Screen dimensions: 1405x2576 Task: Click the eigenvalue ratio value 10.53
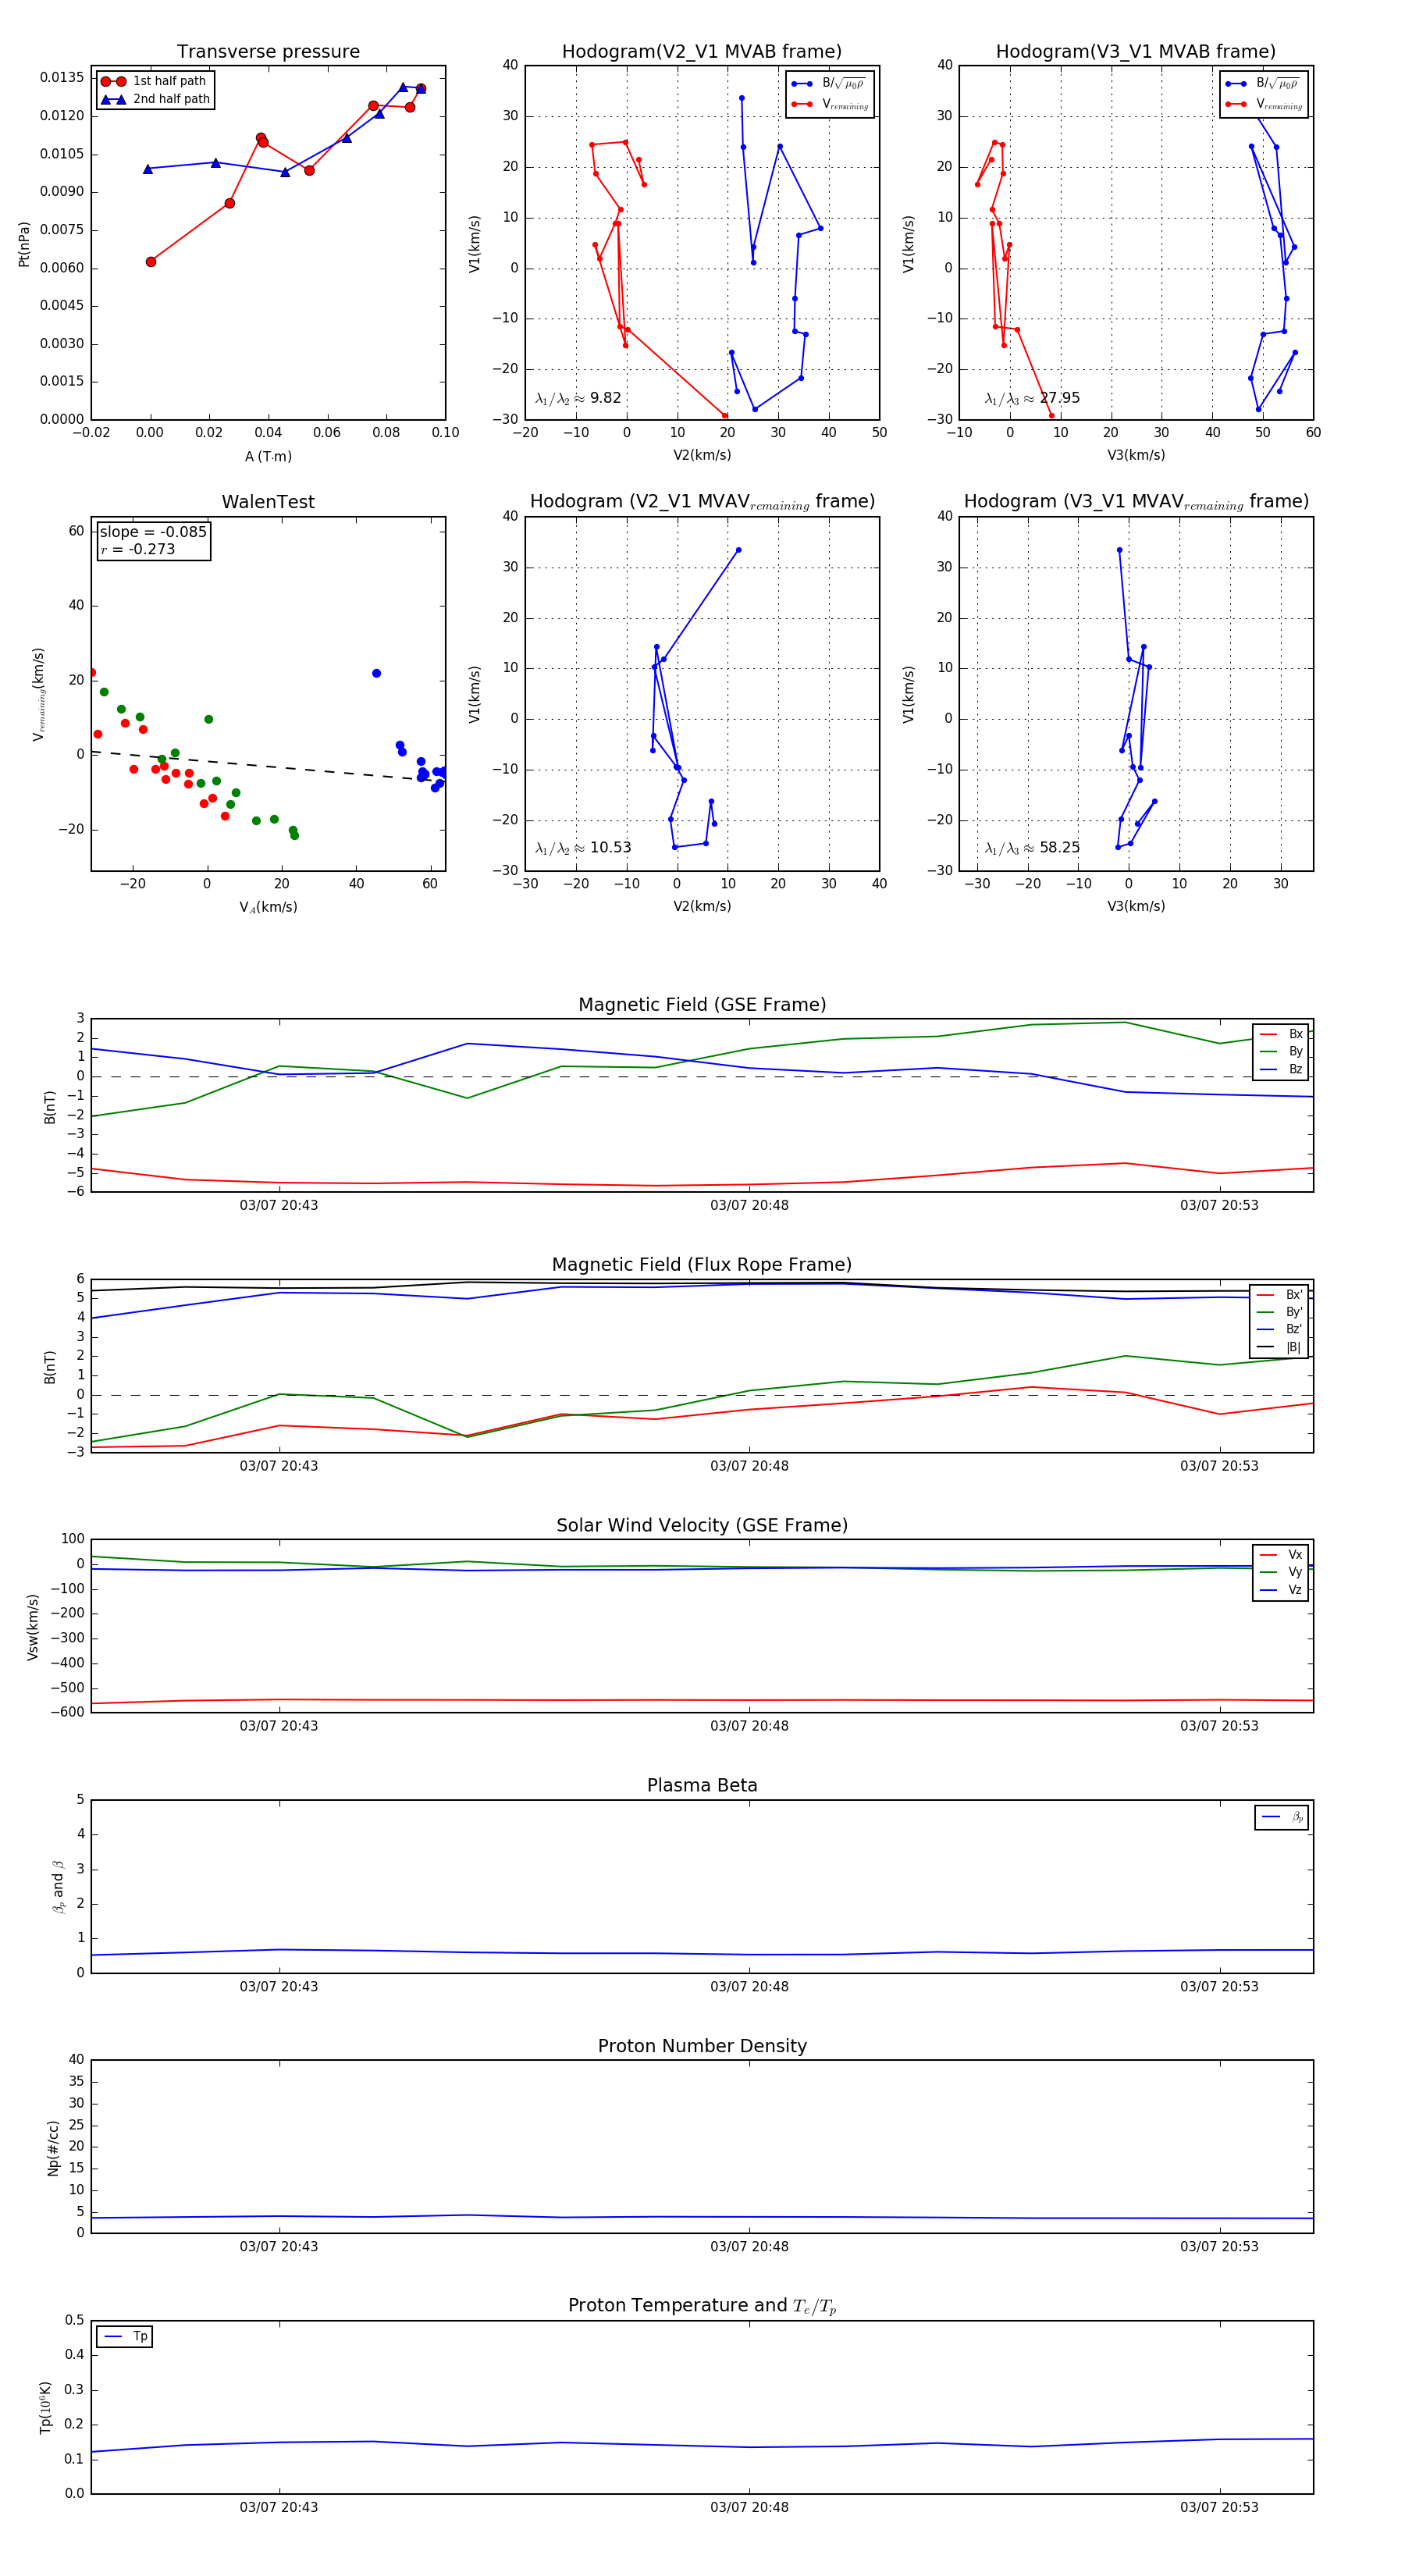[610, 848]
